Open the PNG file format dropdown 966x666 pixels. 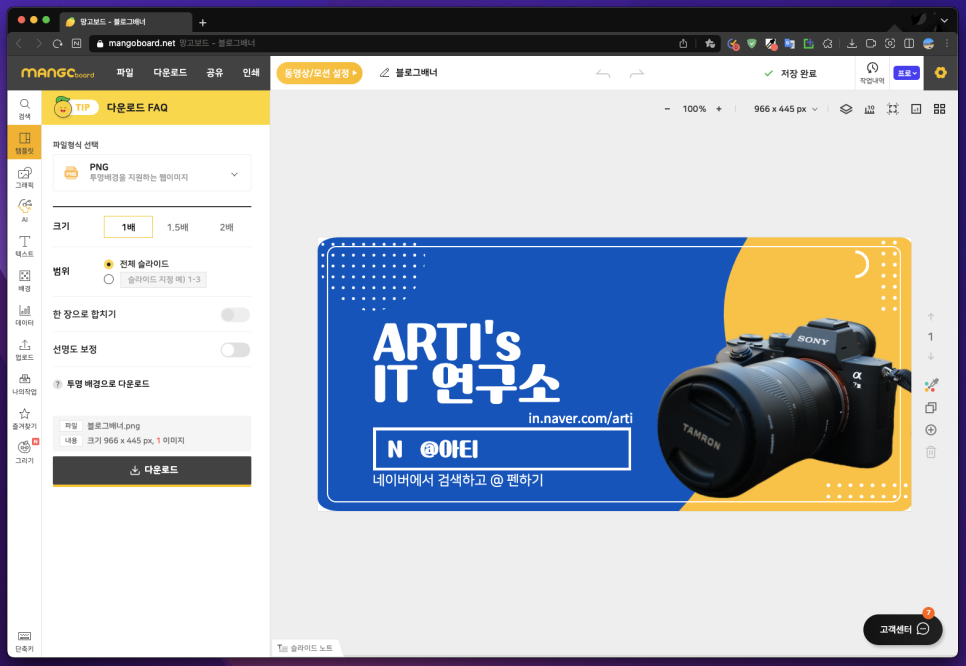pyautogui.click(x=152, y=173)
